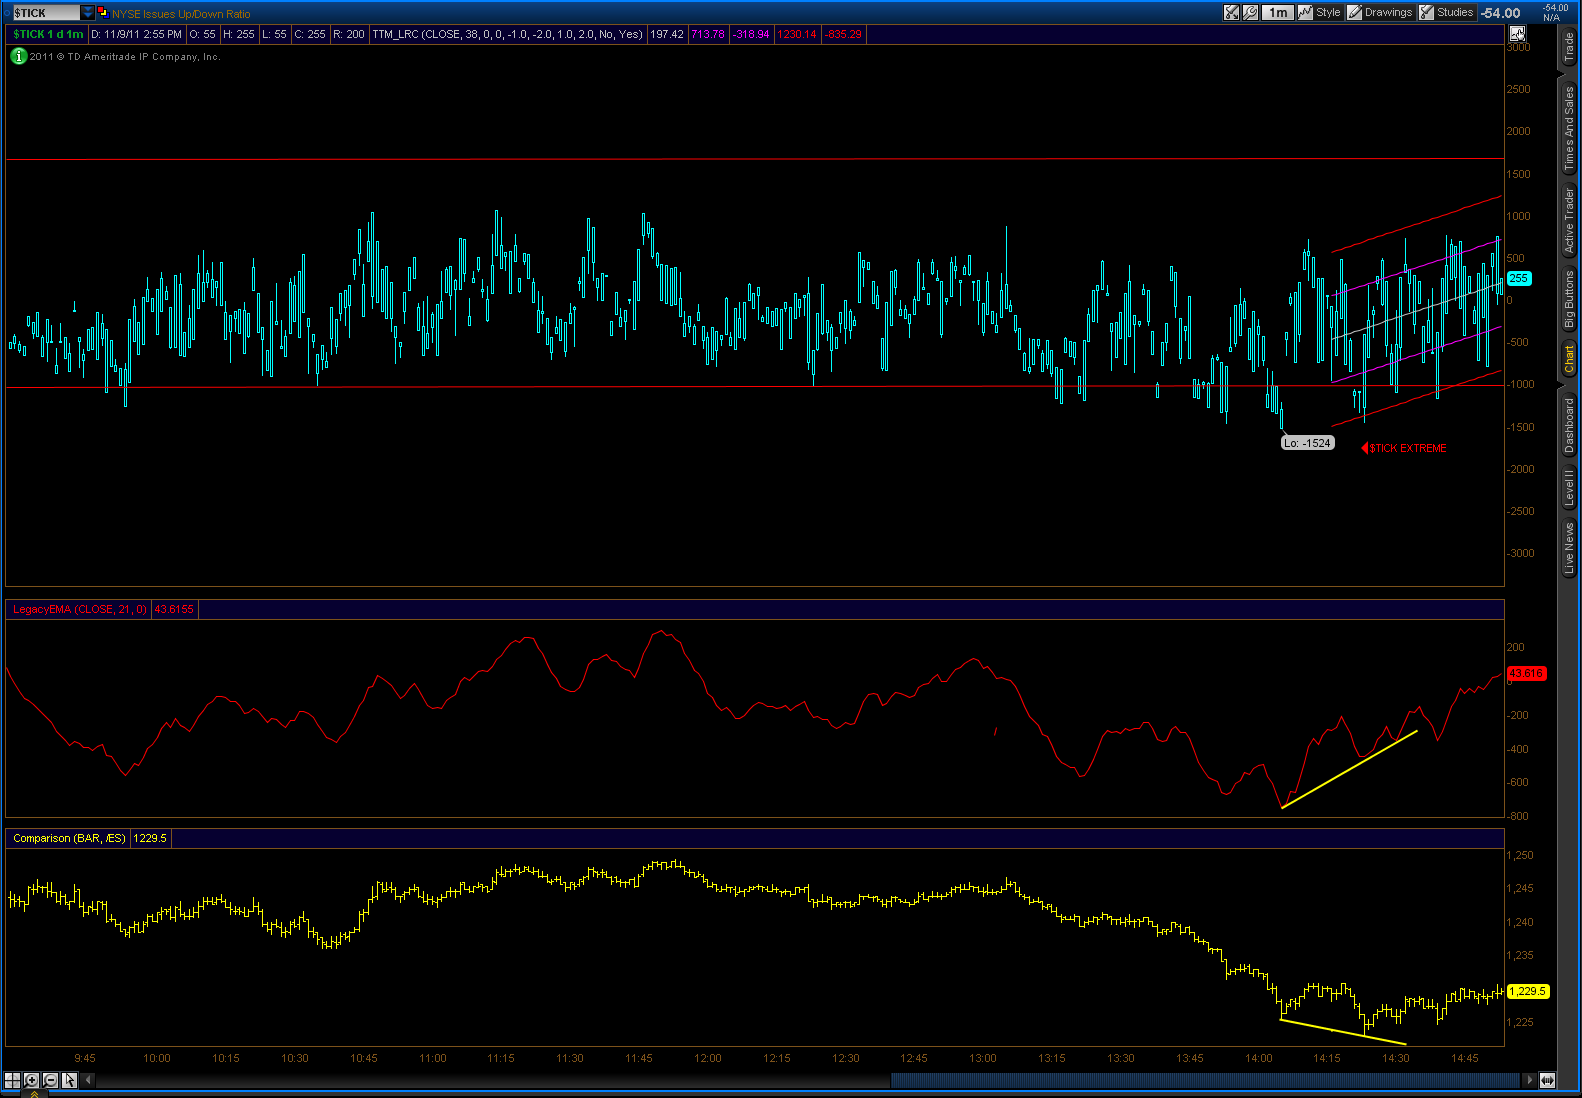1582x1098 pixels.
Task: Click the horizontal time scrollbar thumb
Action: point(1205,1080)
